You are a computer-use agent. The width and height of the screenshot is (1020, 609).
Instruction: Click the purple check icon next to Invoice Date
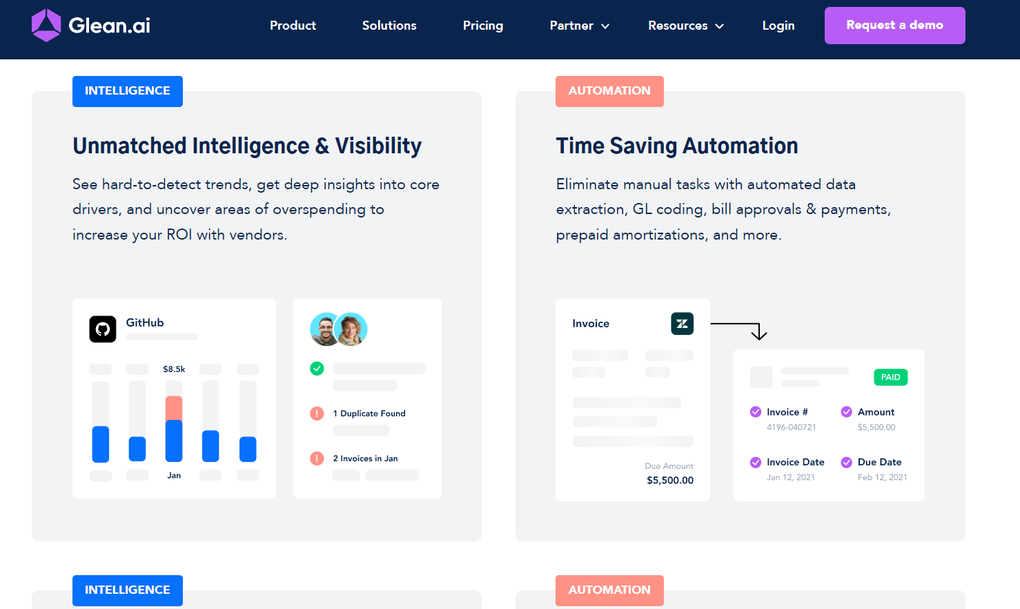[x=755, y=462]
